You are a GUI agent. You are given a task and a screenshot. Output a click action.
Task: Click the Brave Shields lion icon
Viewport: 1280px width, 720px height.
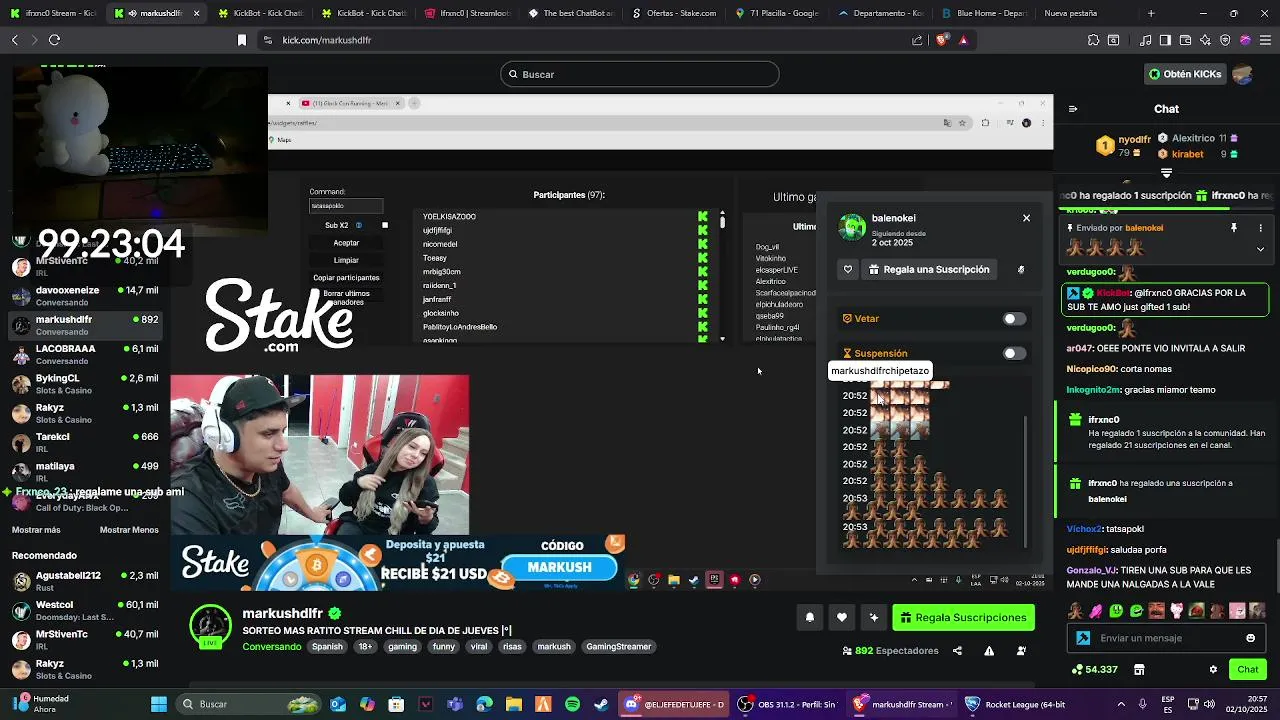pos(941,40)
